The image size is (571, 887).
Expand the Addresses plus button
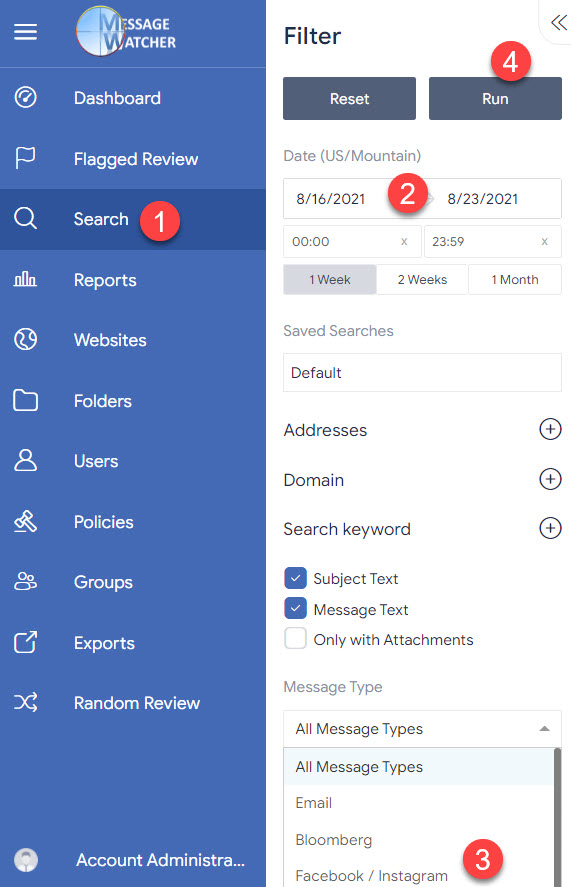click(x=550, y=429)
